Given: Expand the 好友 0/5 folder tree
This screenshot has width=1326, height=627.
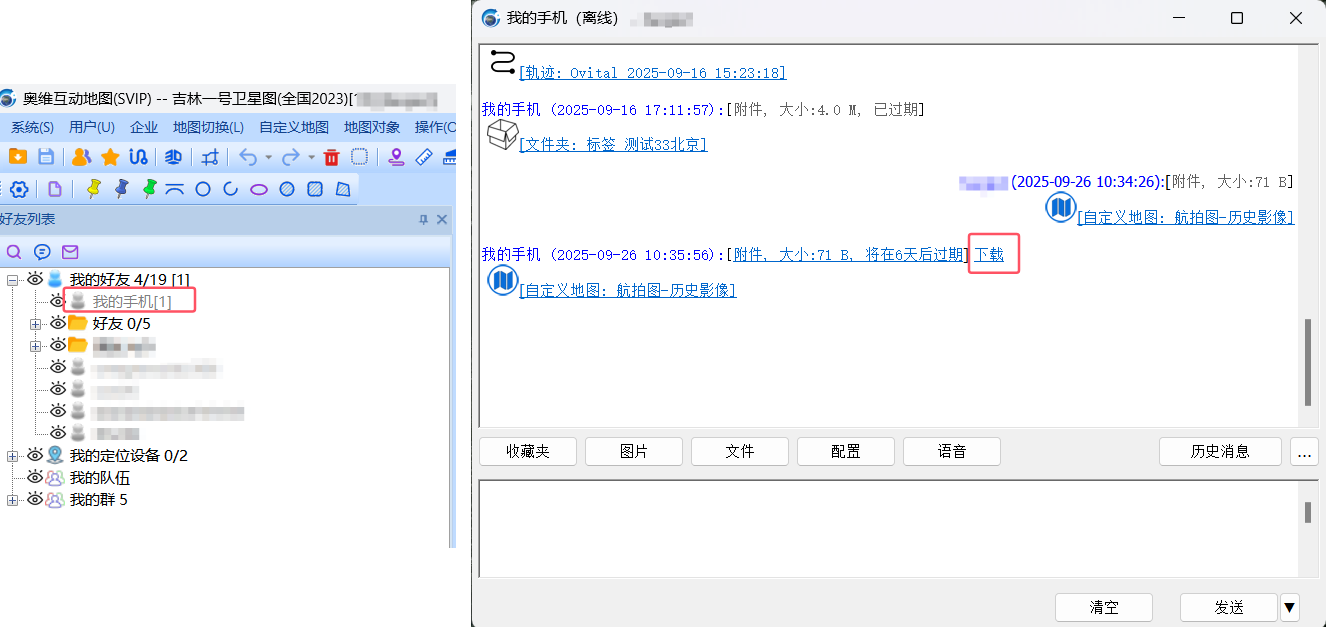Looking at the screenshot, I should [35, 323].
